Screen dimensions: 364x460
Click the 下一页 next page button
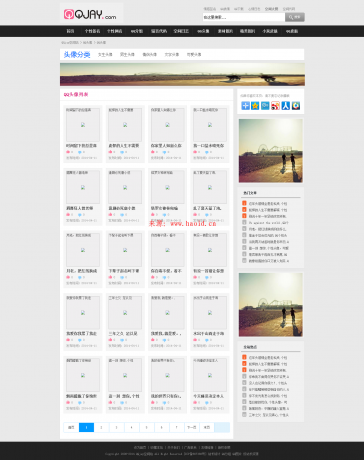click(192, 427)
